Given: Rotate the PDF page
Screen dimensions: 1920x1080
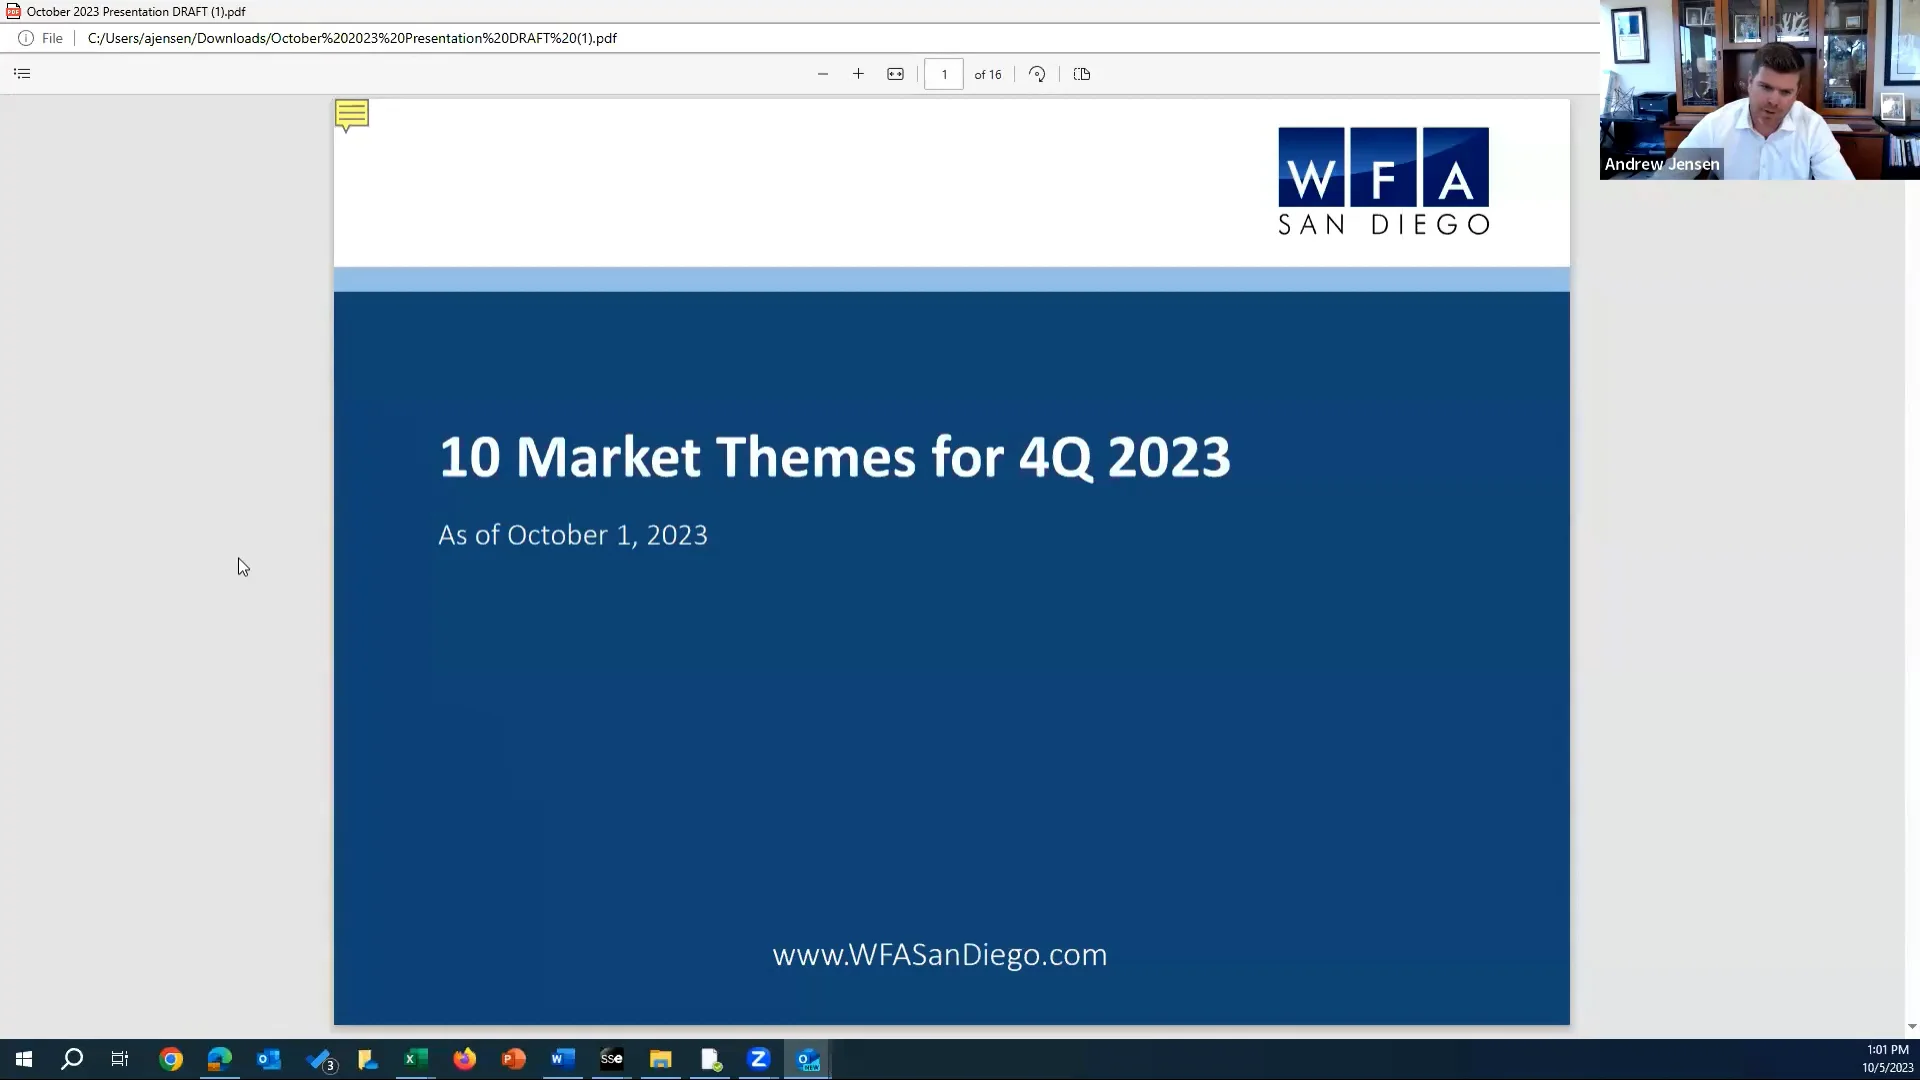Looking at the screenshot, I should click(x=1037, y=74).
